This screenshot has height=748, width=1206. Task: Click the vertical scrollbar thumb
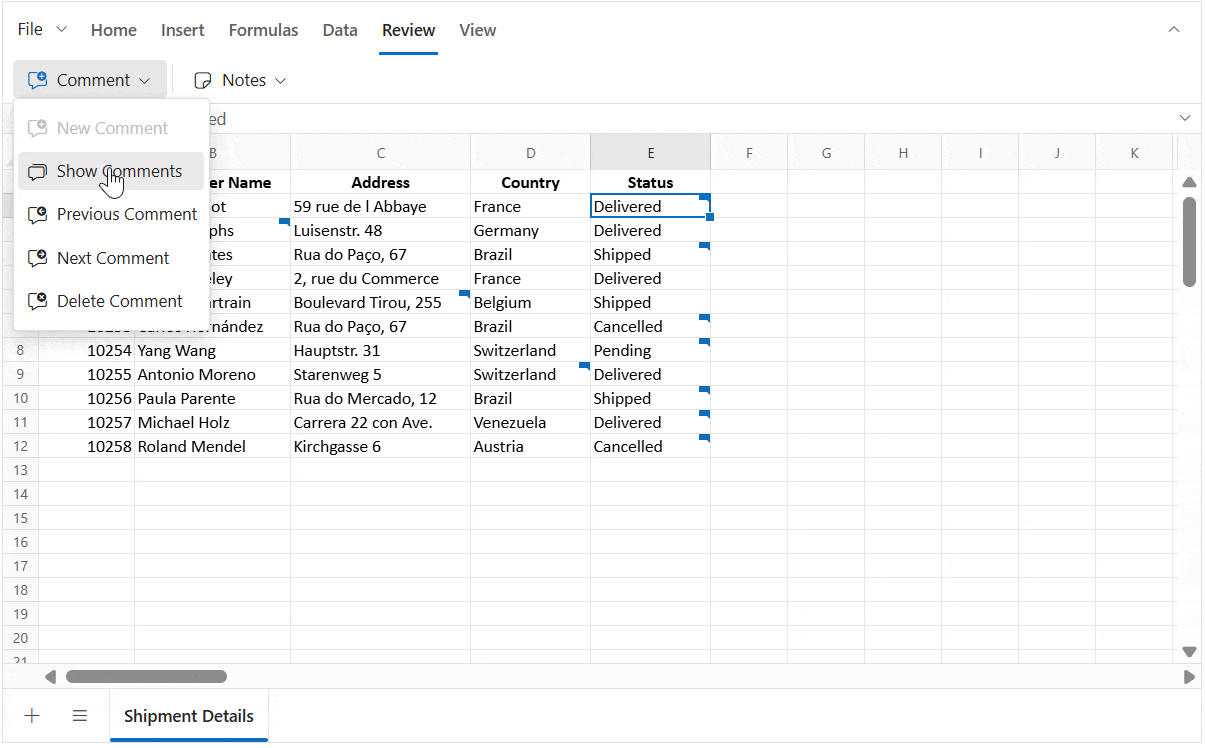[x=1189, y=242]
